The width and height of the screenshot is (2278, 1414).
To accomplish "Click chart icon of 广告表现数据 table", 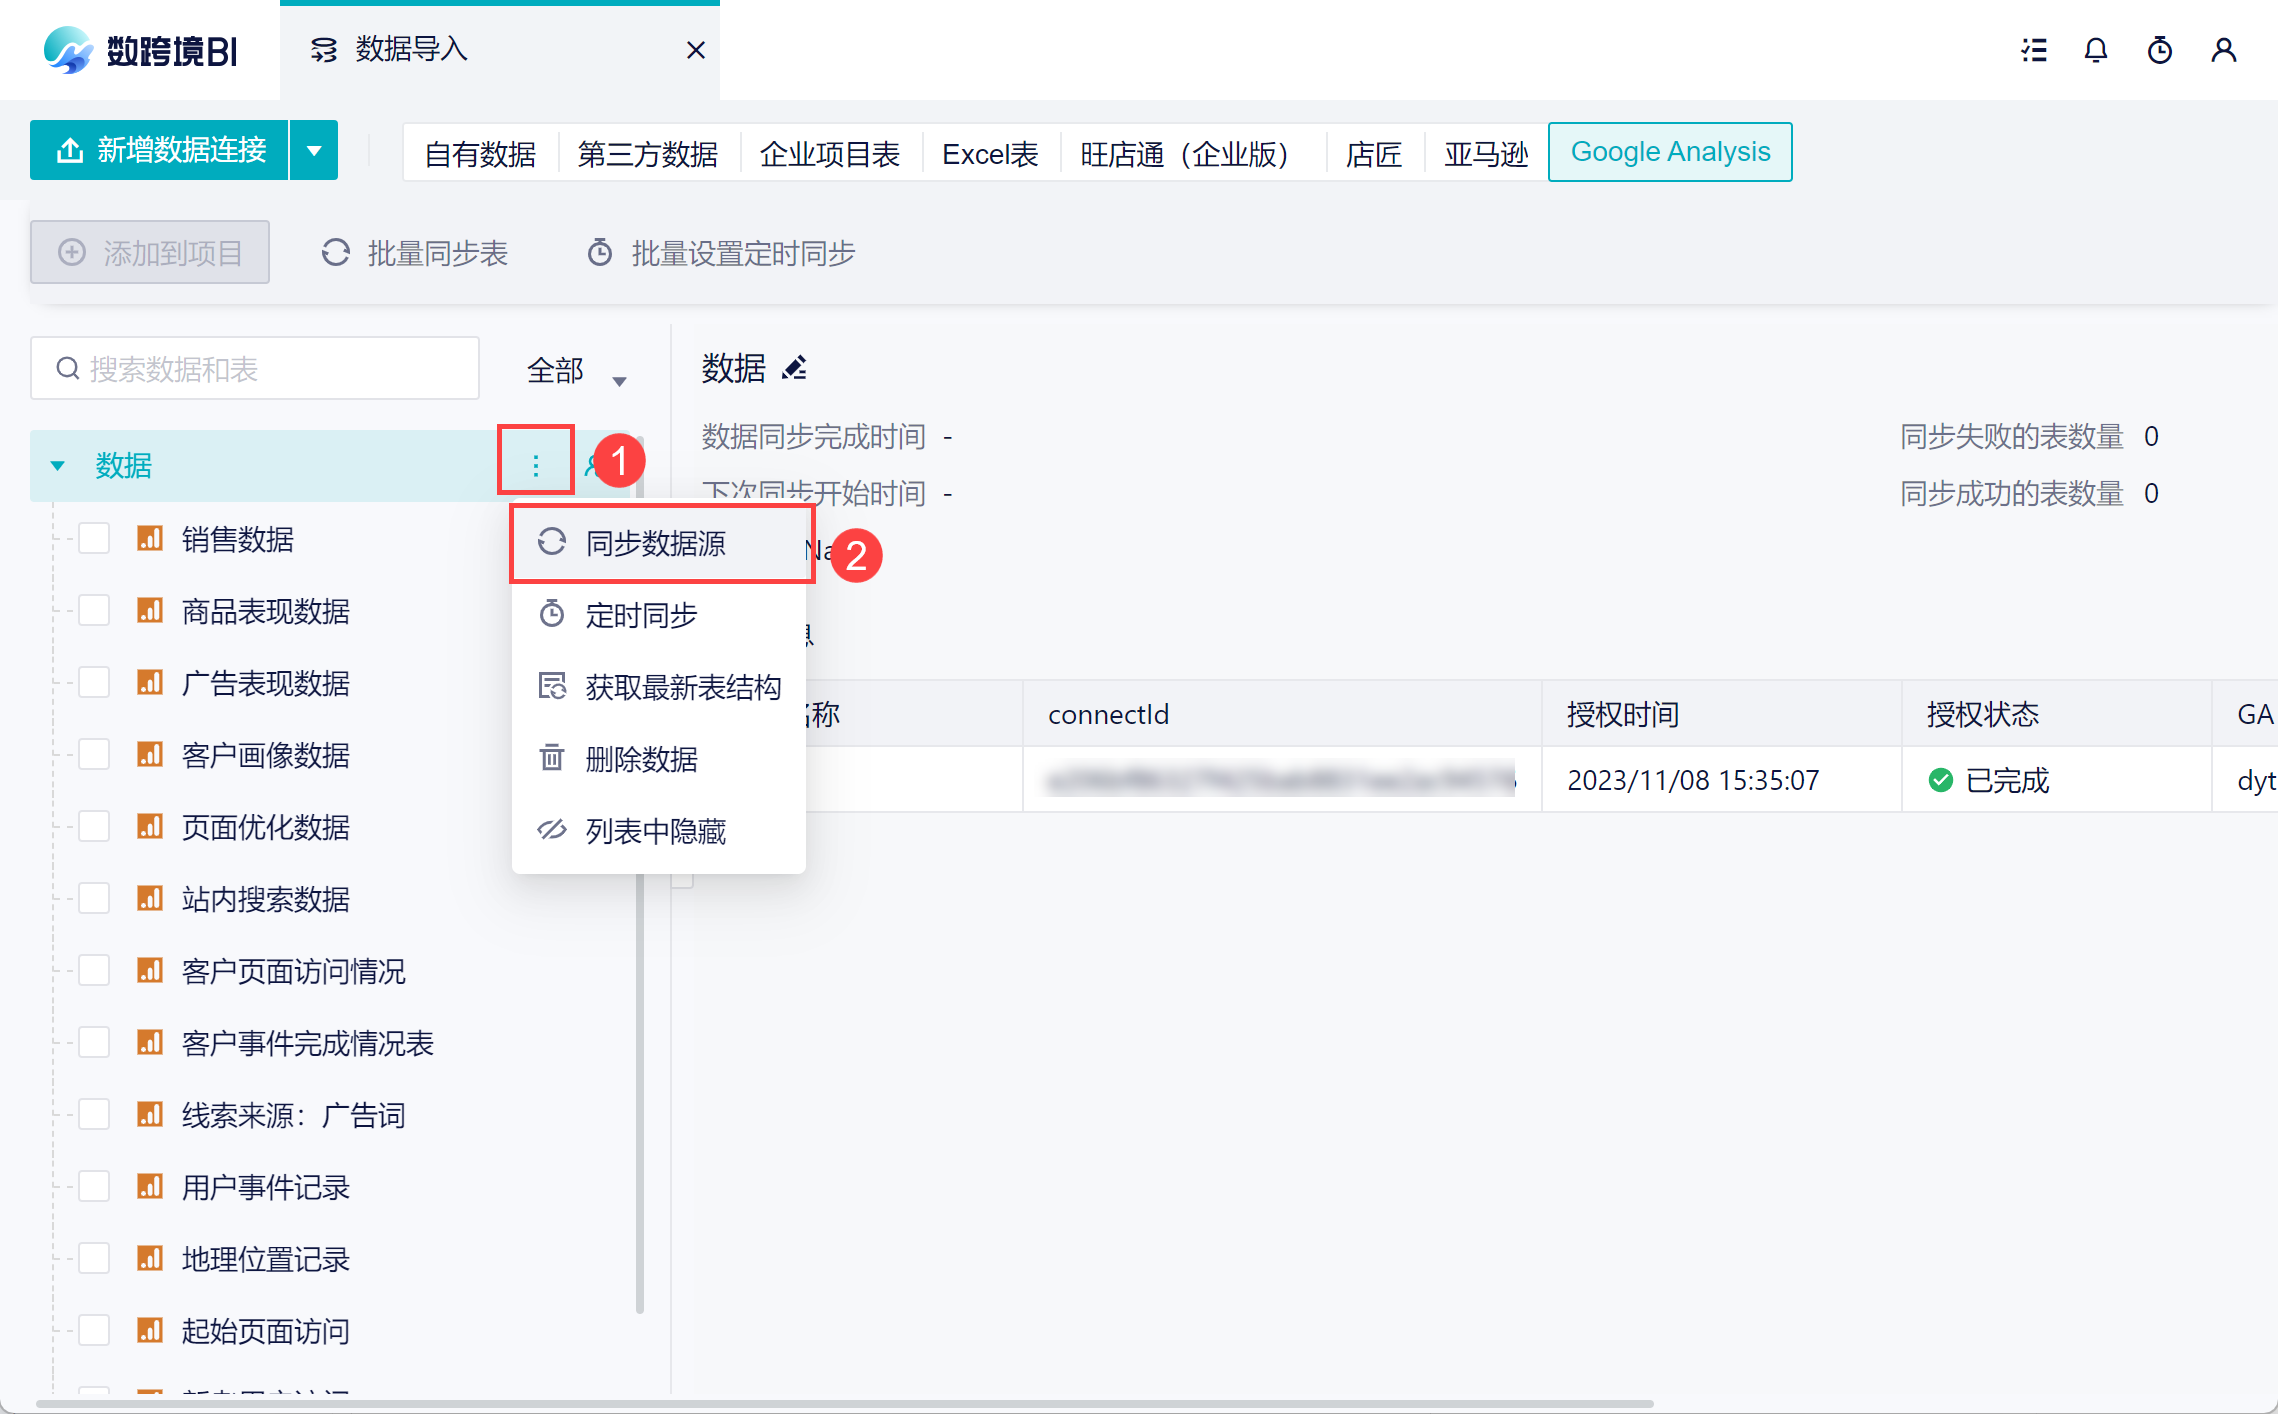I will click(150, 683).
